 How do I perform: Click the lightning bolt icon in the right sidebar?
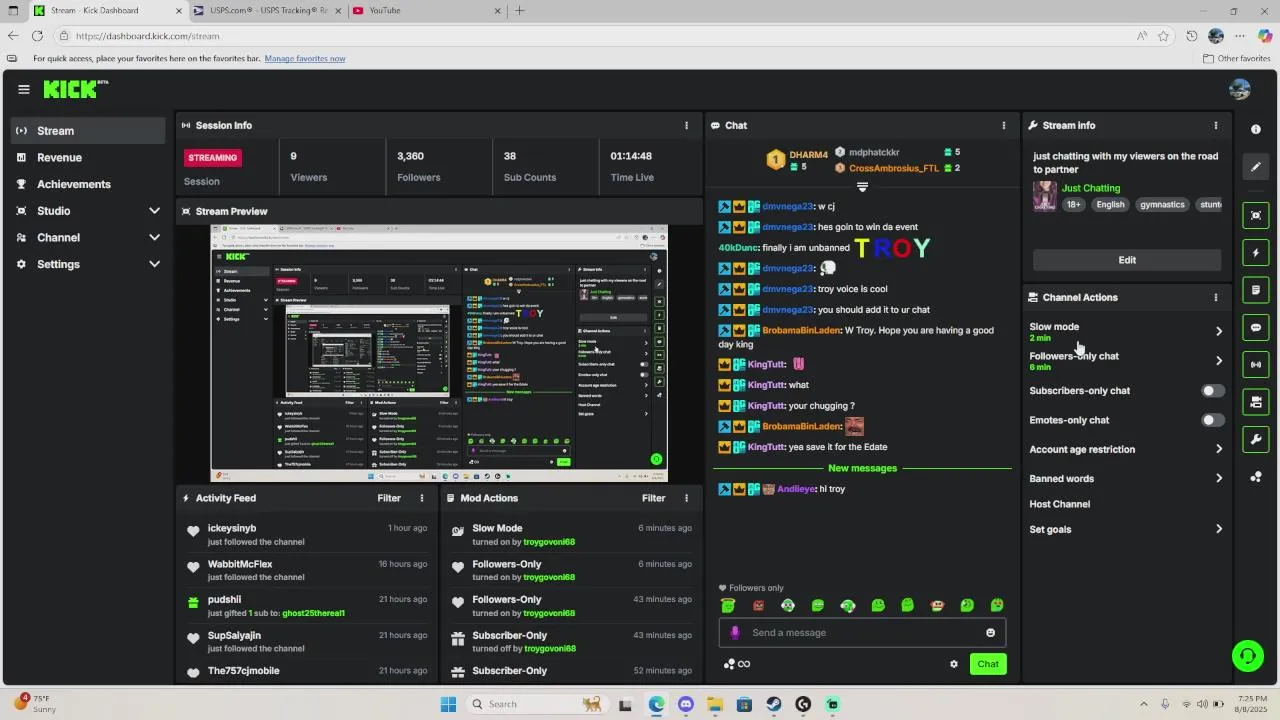tap(1256, 252)
